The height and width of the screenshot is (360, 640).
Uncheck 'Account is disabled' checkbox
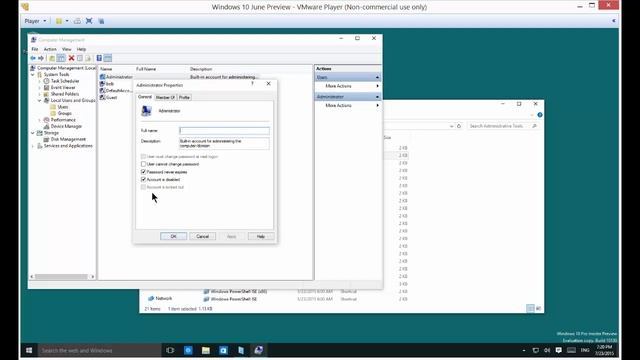(x=143, y=179)
